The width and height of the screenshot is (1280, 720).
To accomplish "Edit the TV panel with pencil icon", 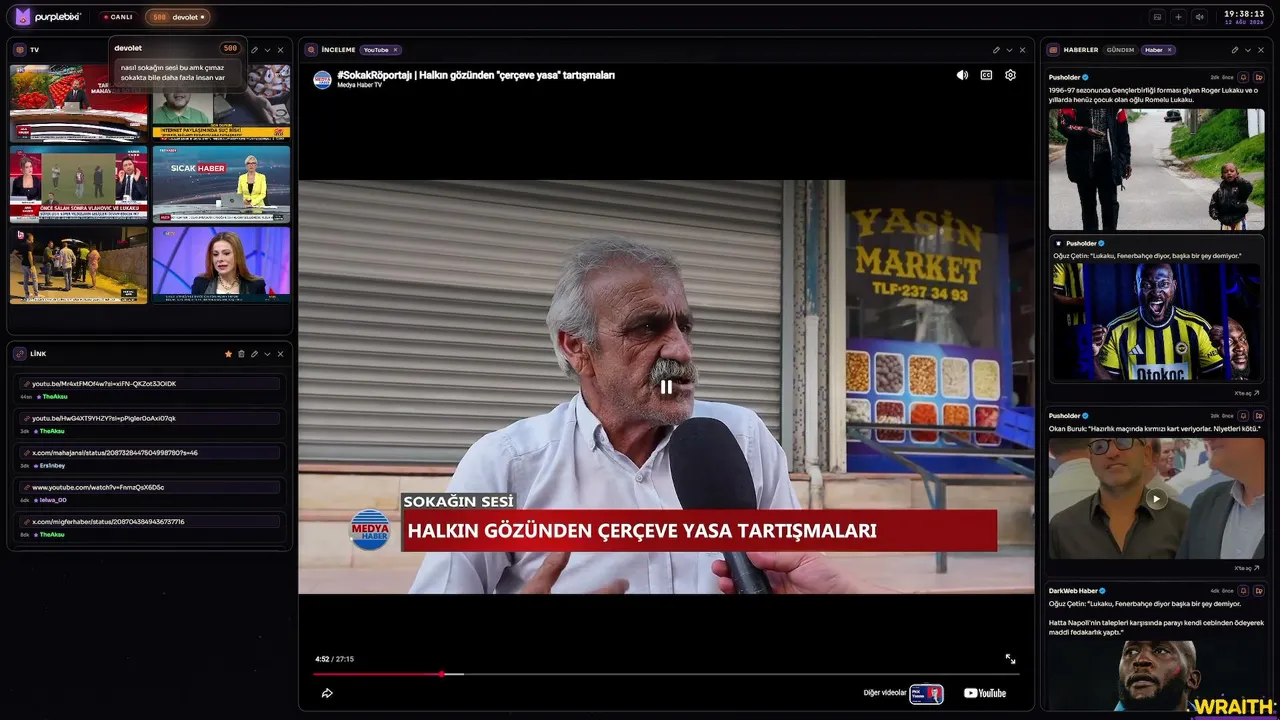I will click(254, 50).
